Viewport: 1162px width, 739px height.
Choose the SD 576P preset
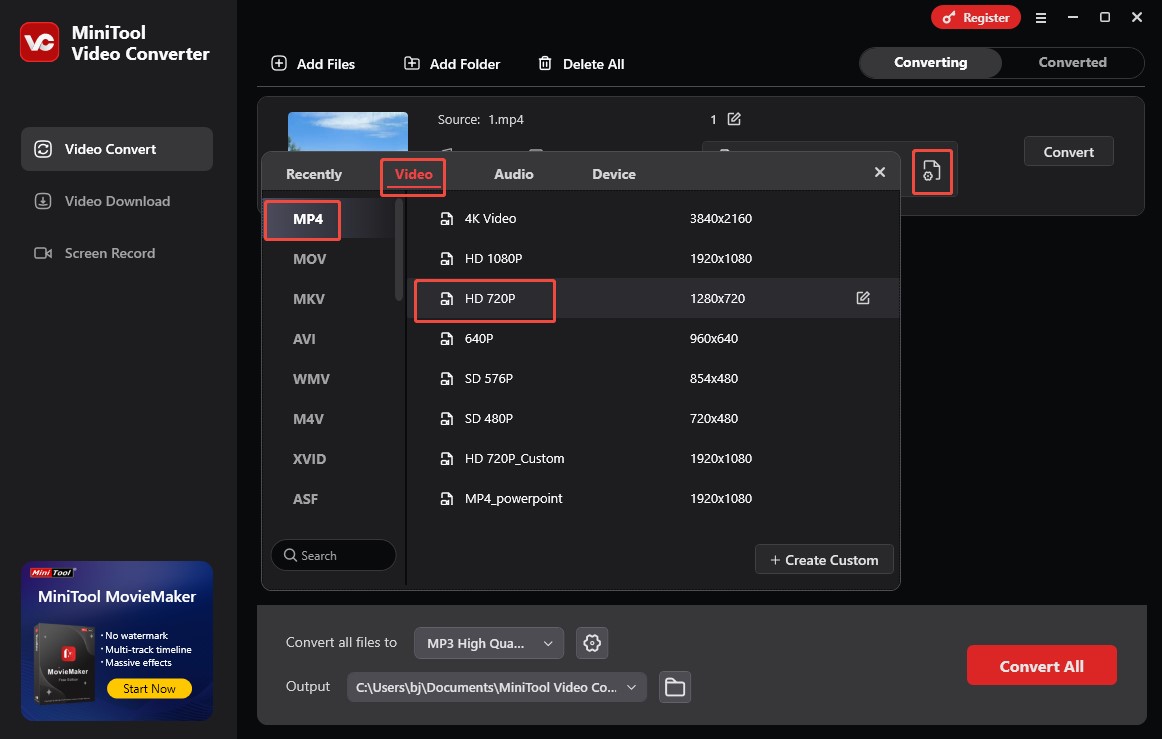[654, 379]
